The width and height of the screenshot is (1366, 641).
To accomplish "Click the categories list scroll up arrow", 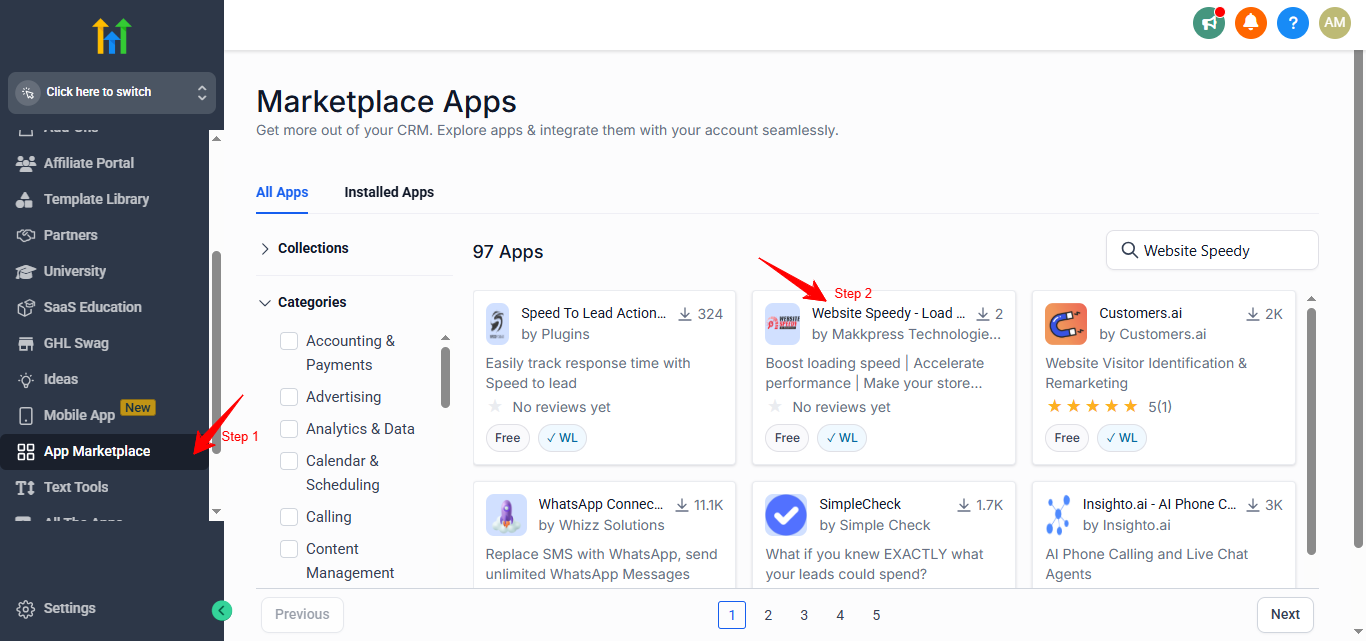I will 446,339.
